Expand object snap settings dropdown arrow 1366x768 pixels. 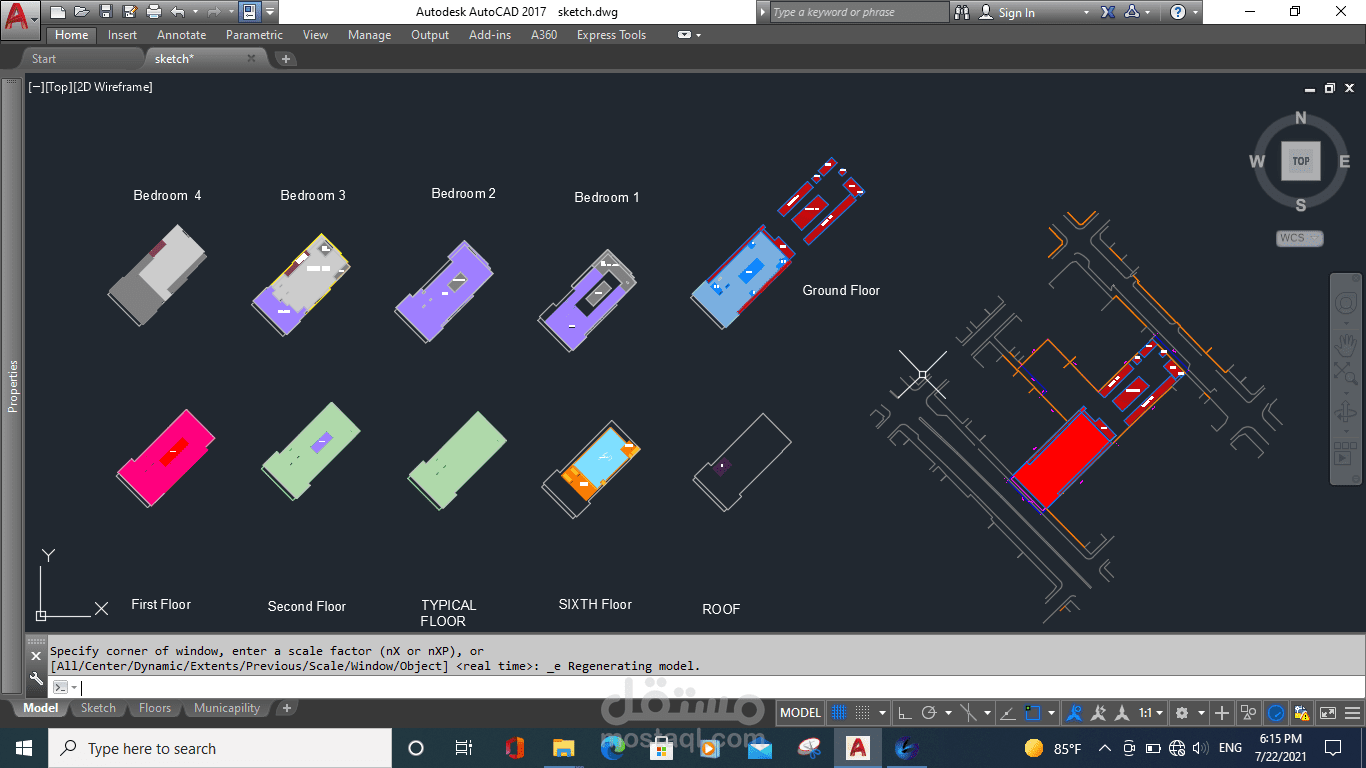point(1051,713)
